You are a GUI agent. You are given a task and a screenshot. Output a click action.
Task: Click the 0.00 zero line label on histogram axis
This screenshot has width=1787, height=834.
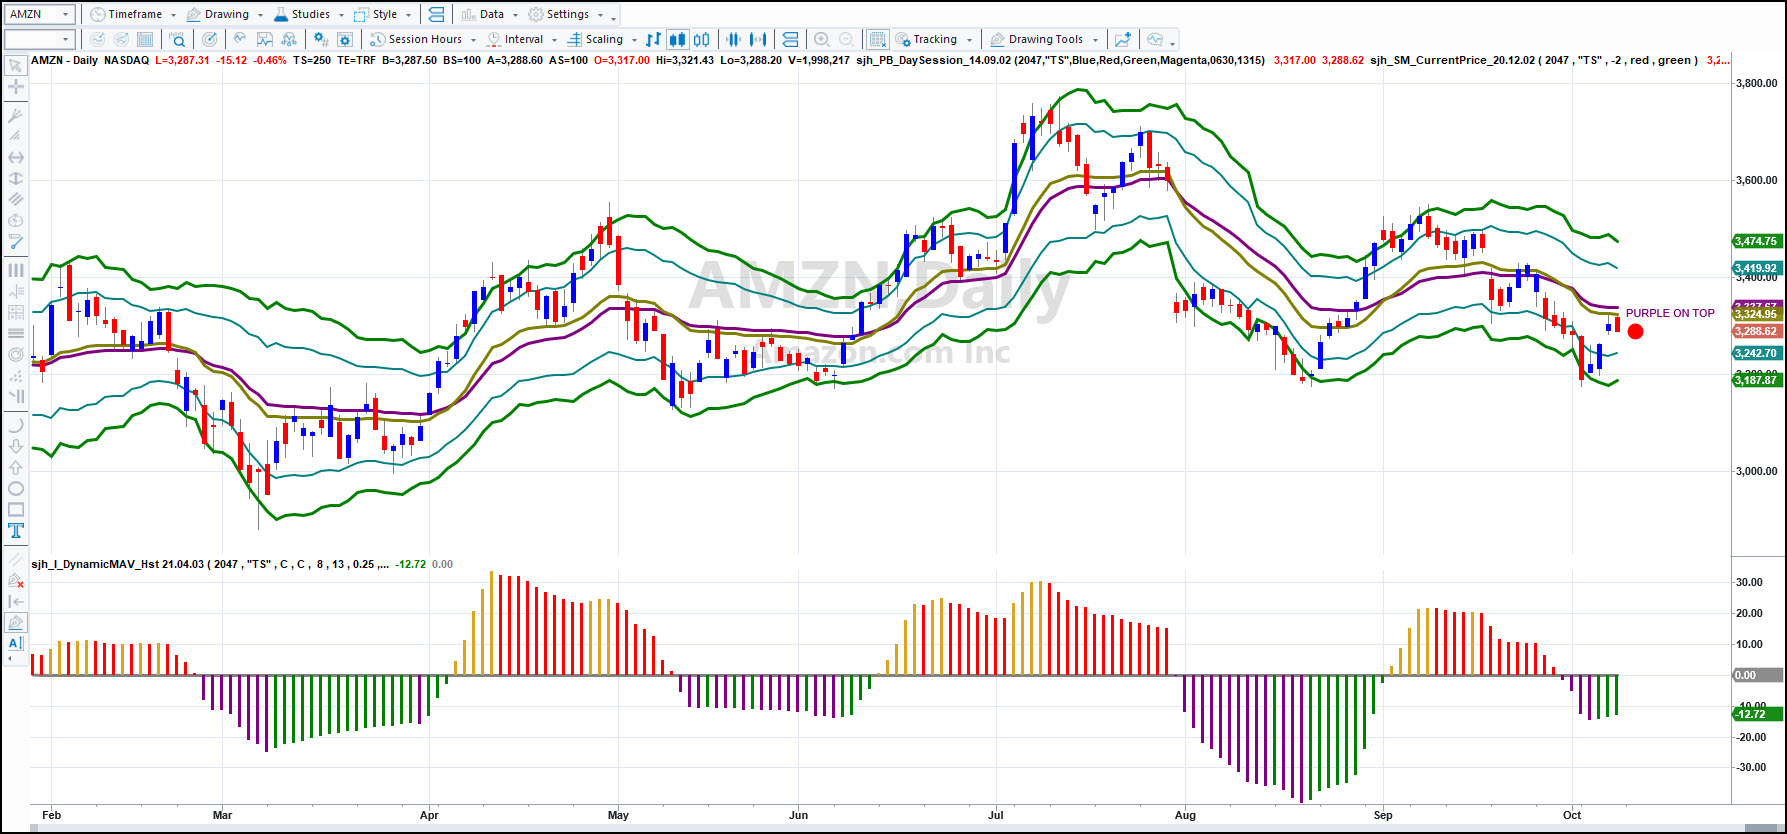(x=1756, y=675)
